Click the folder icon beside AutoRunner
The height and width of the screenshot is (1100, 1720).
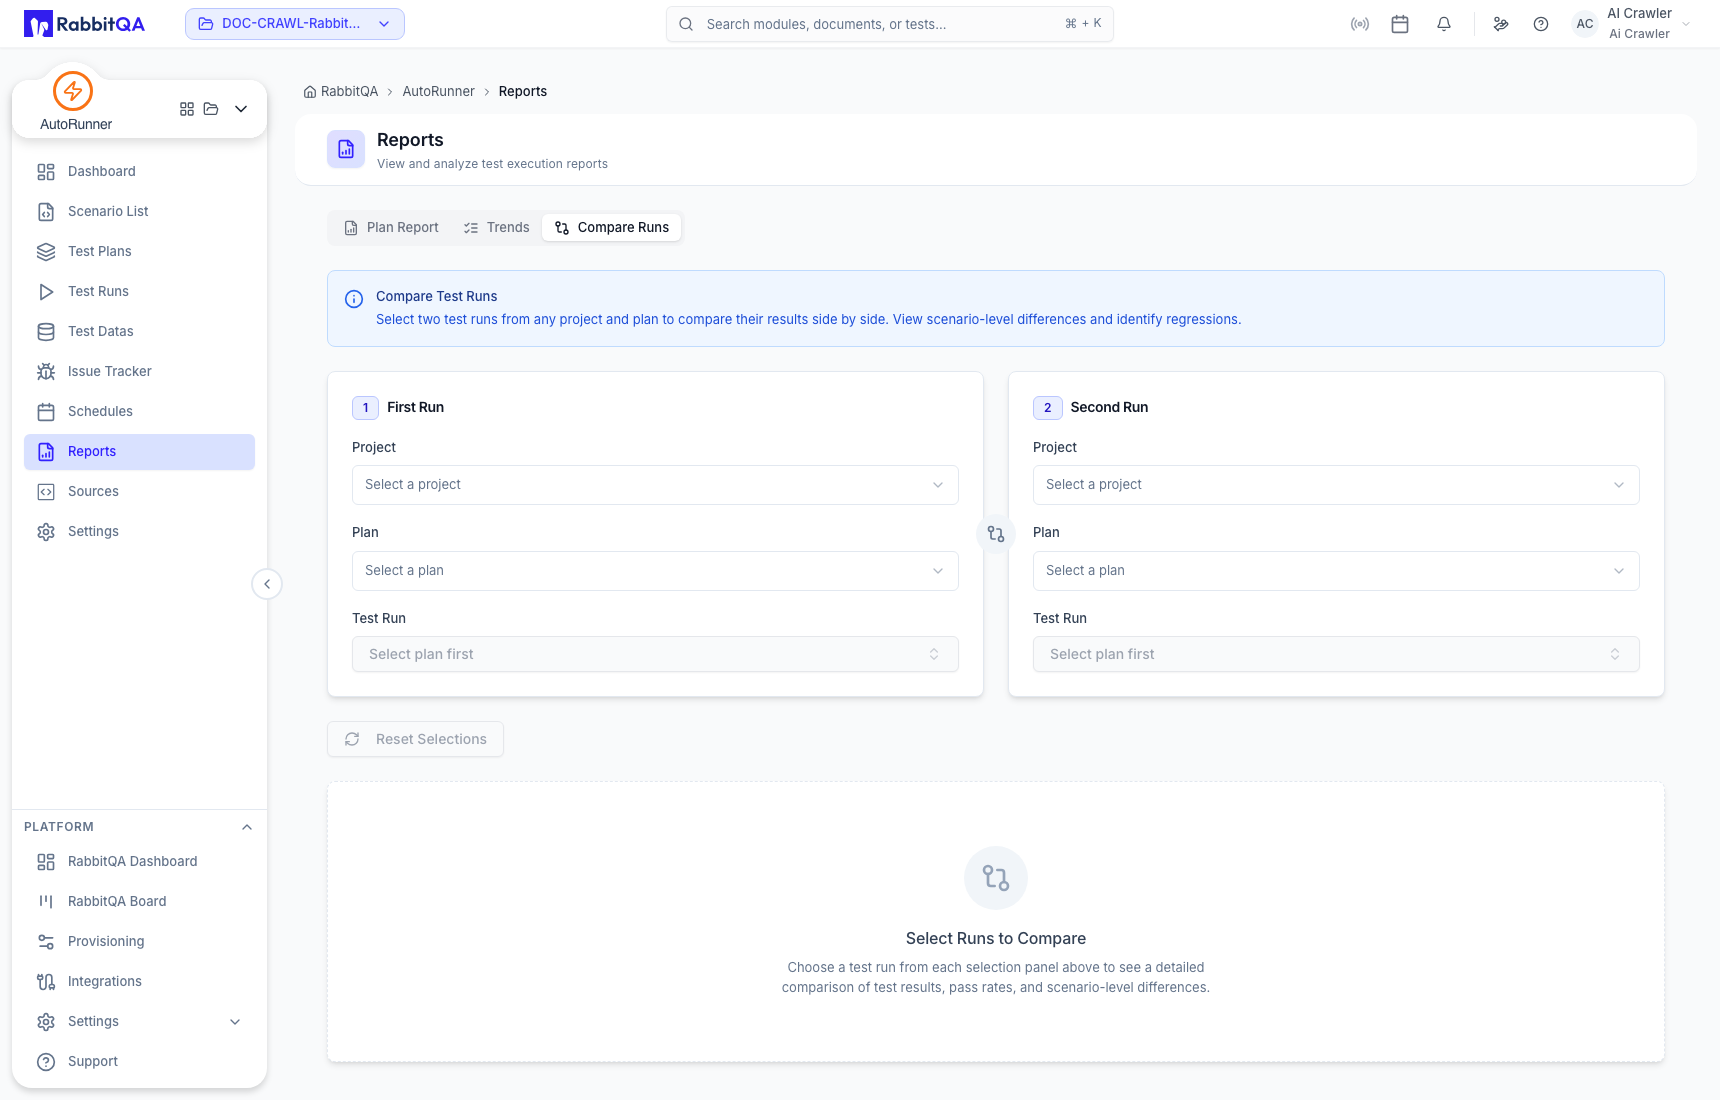tap(211, 109)
